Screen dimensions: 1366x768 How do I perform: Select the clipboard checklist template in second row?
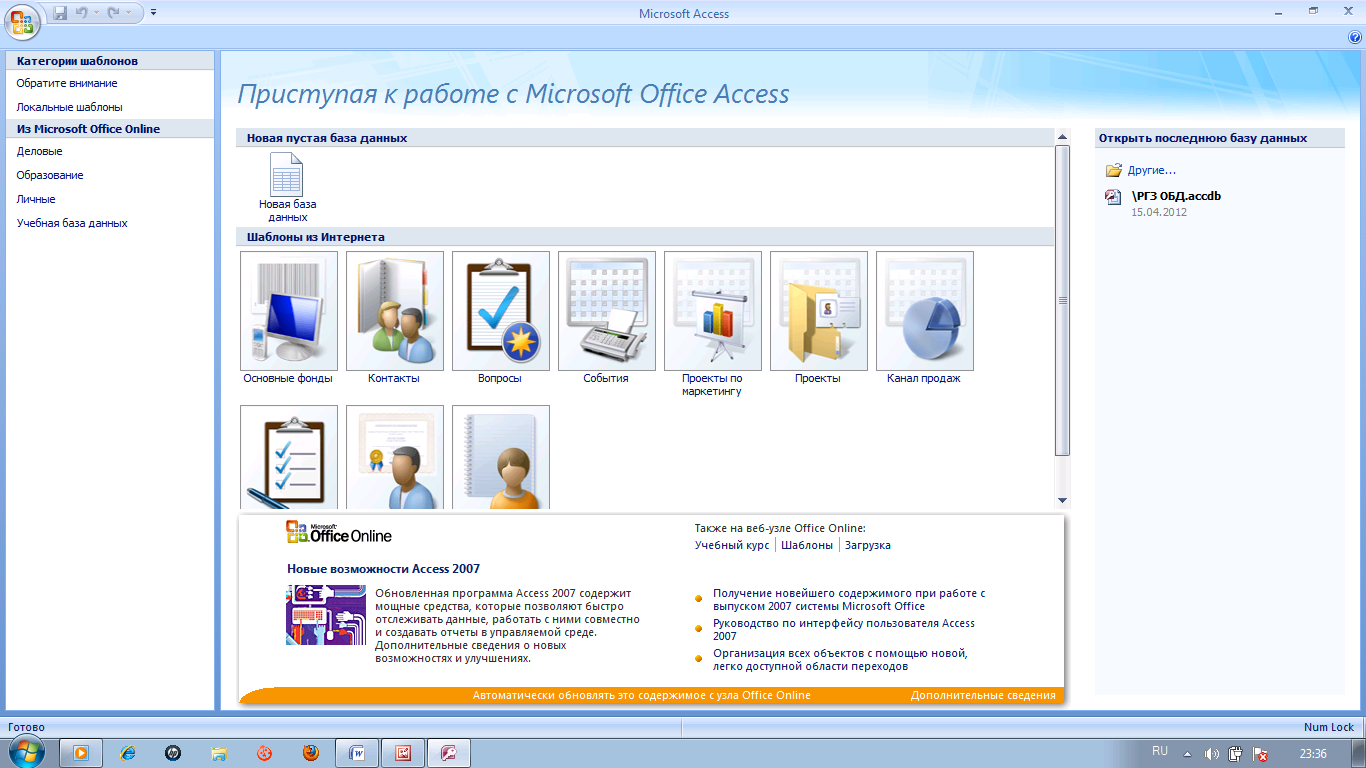point(289,457)
